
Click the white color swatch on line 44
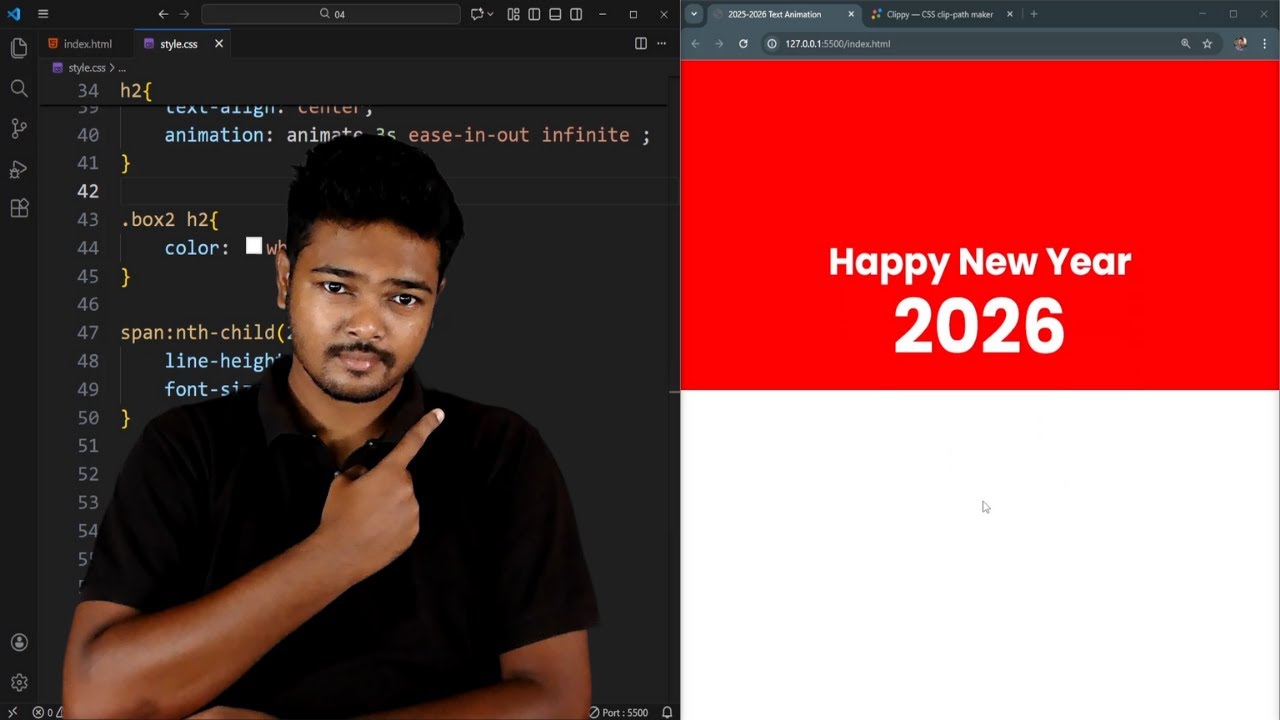(254, 246)
